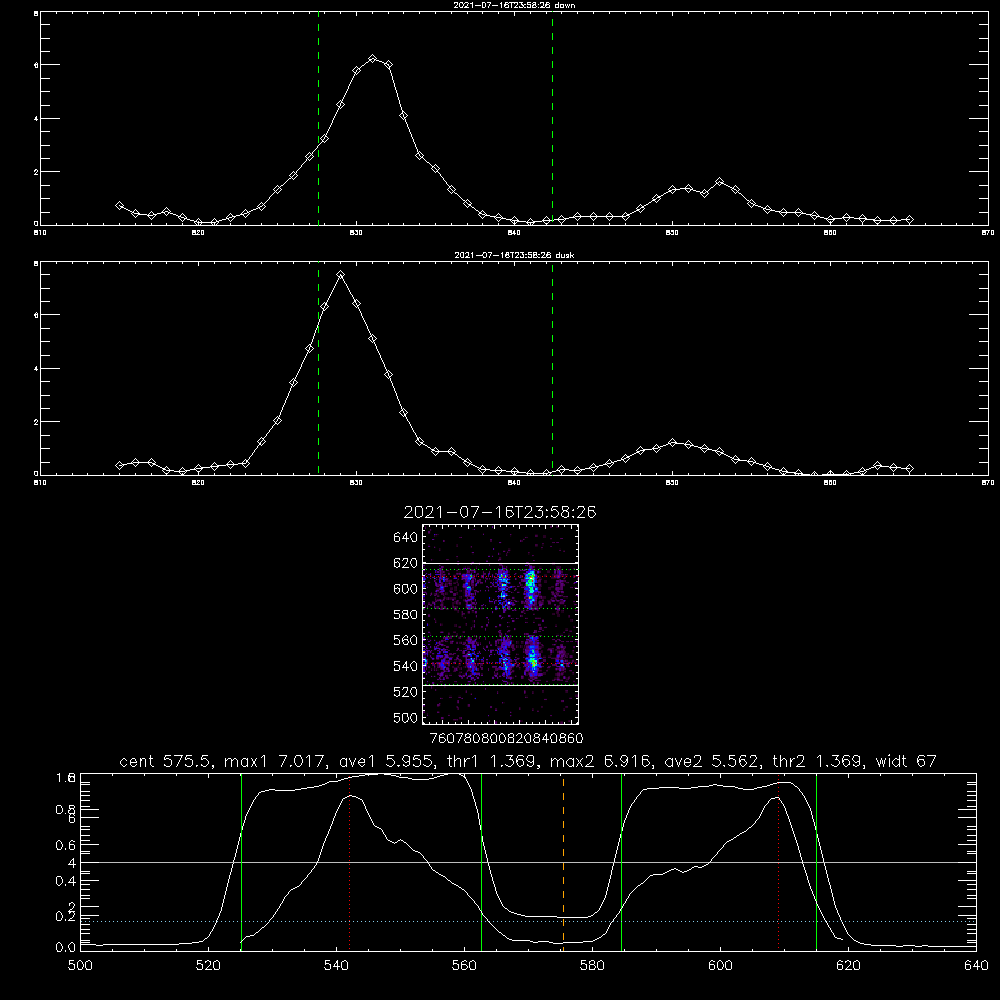Click the white horizontal line at level 4
This screenshot has width=1000, height=1000.
528,862
